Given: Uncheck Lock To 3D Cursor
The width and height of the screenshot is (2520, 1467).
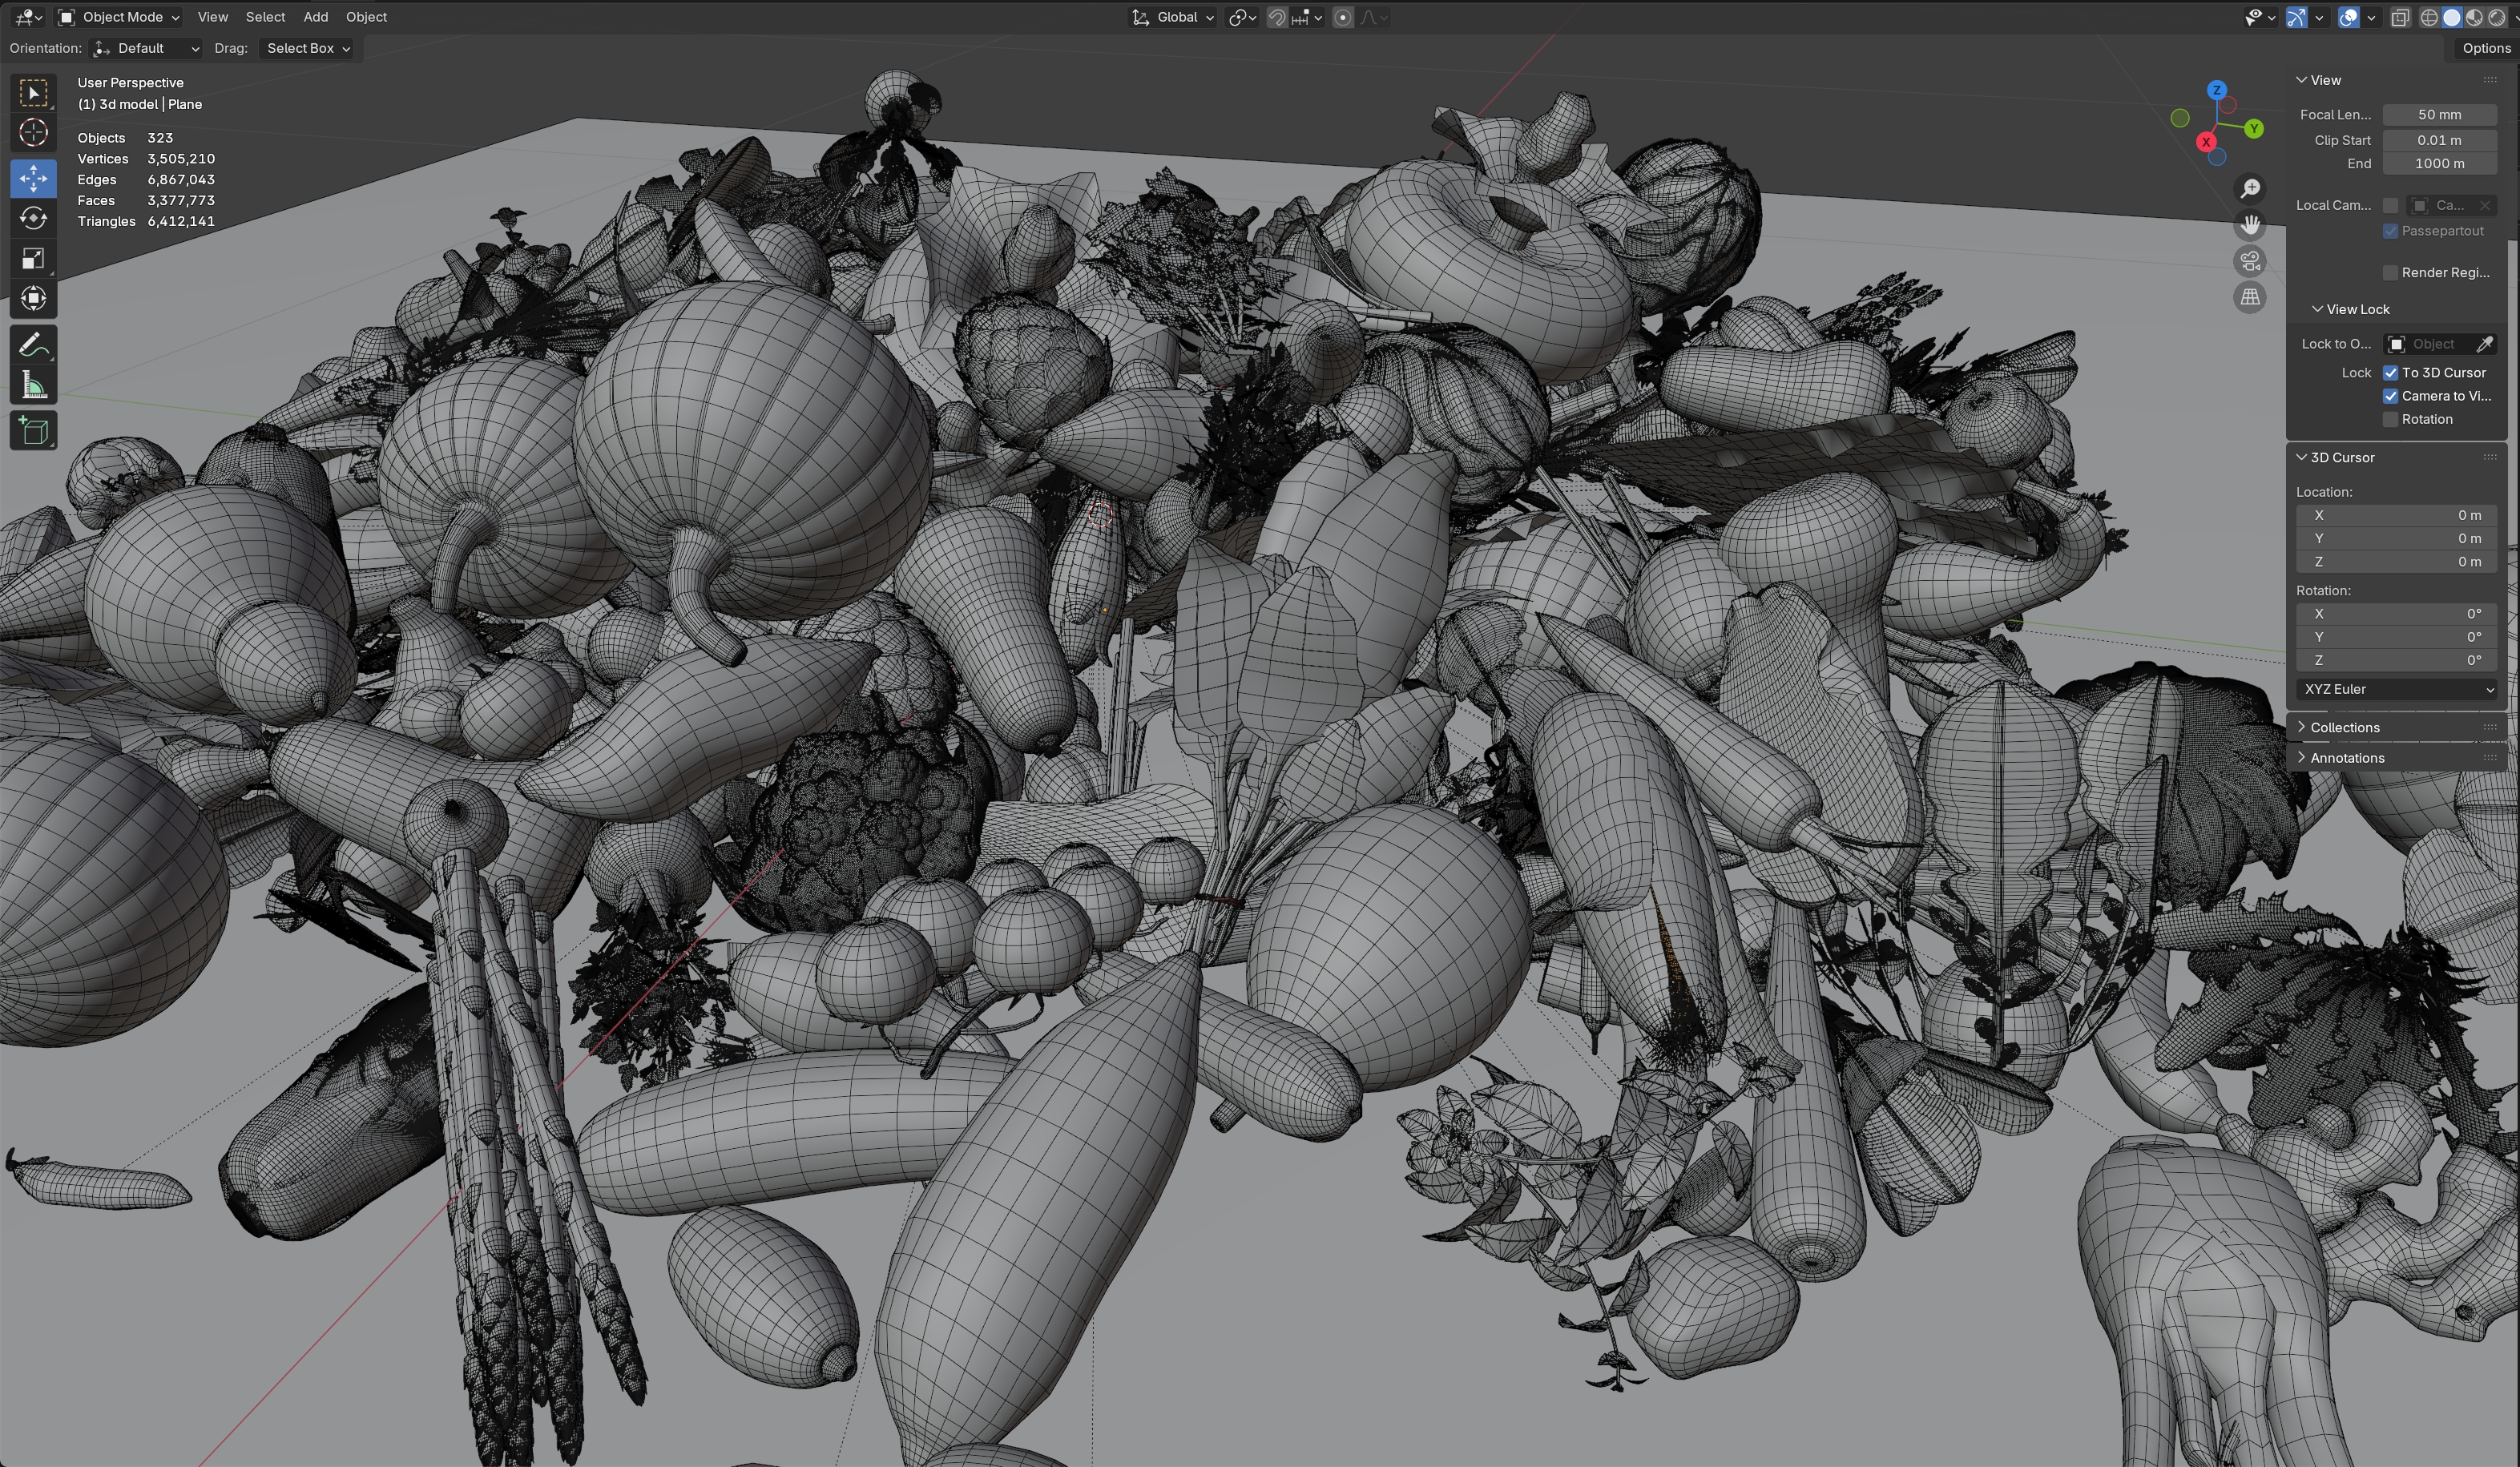Looking at the screenshot, I should [x=2391, y=372].
